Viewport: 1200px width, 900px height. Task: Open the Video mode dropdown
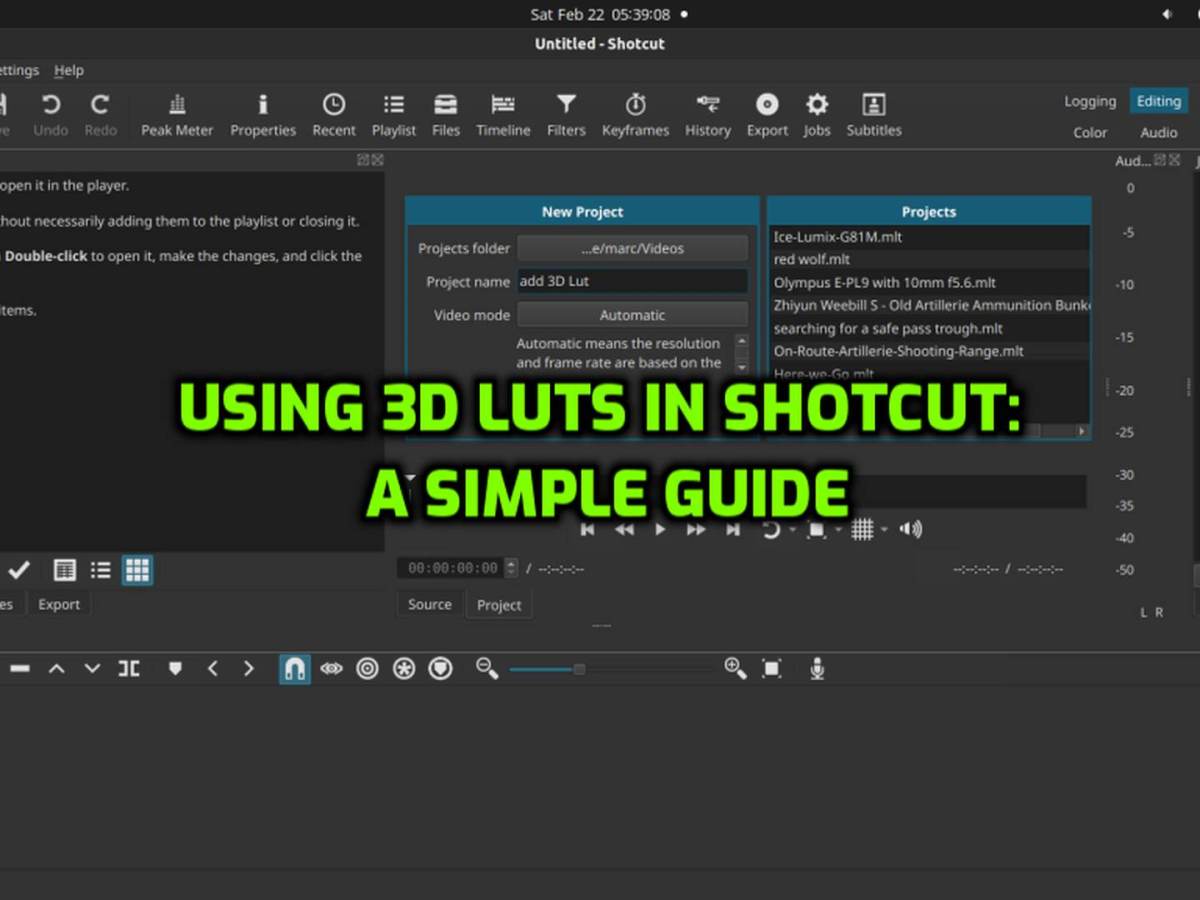[x=632, y=315]
